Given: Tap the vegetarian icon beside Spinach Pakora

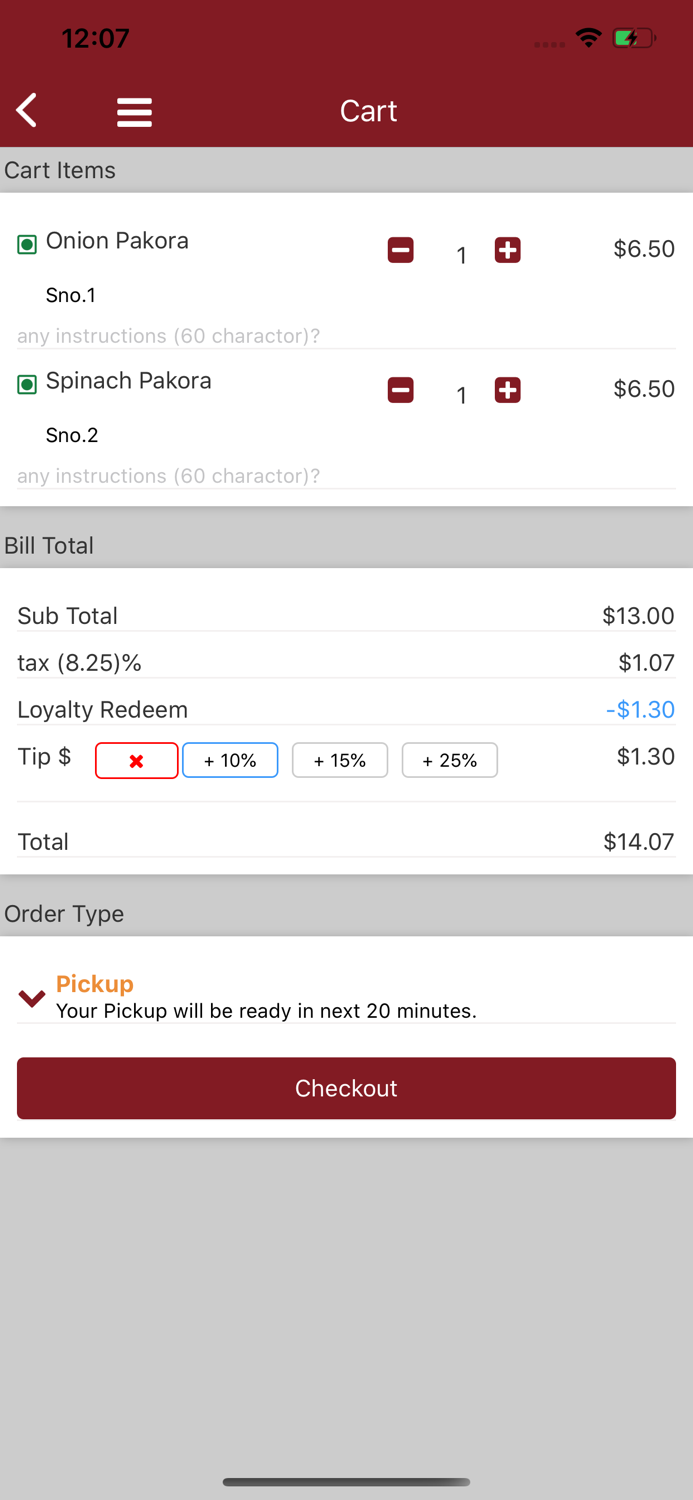Looking at the screenshot, I should (x=27, y=384).
